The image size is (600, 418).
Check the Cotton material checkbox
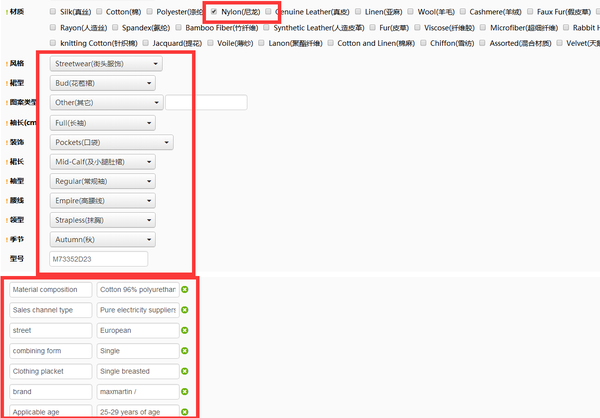pos(99,11)
